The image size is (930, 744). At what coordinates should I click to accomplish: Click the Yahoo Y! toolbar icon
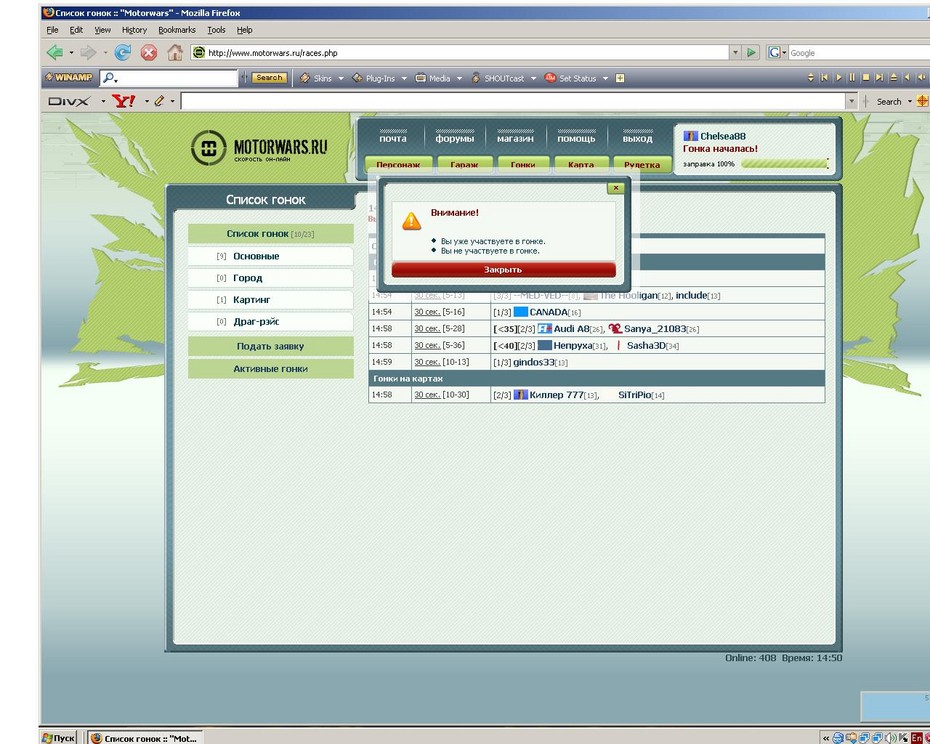coord(123,101)
